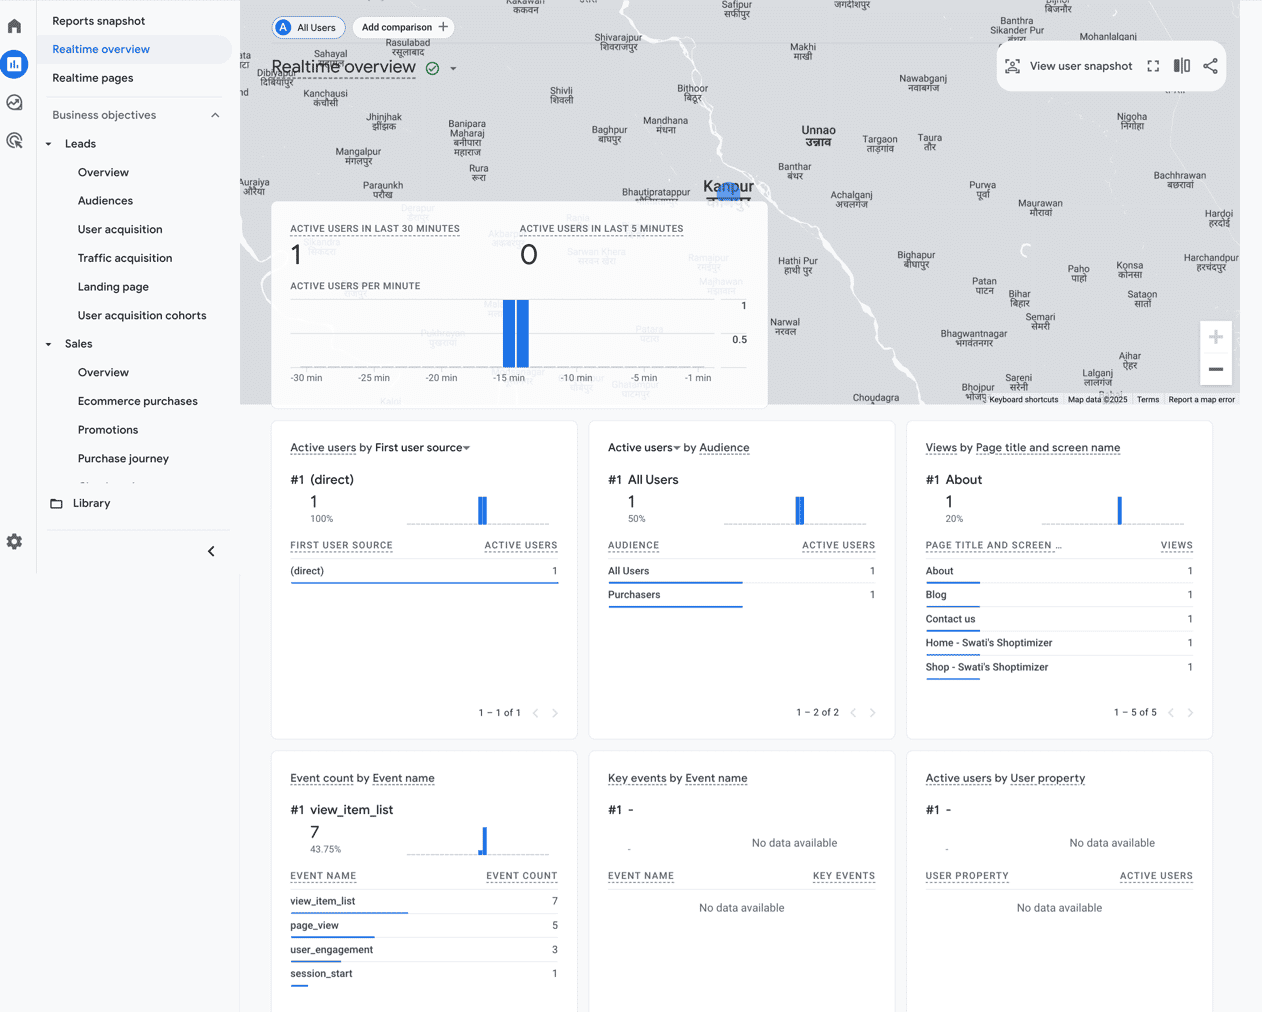Open the Explore icon in left rail
The image size is (1262, 1012).
coord(14,102)
